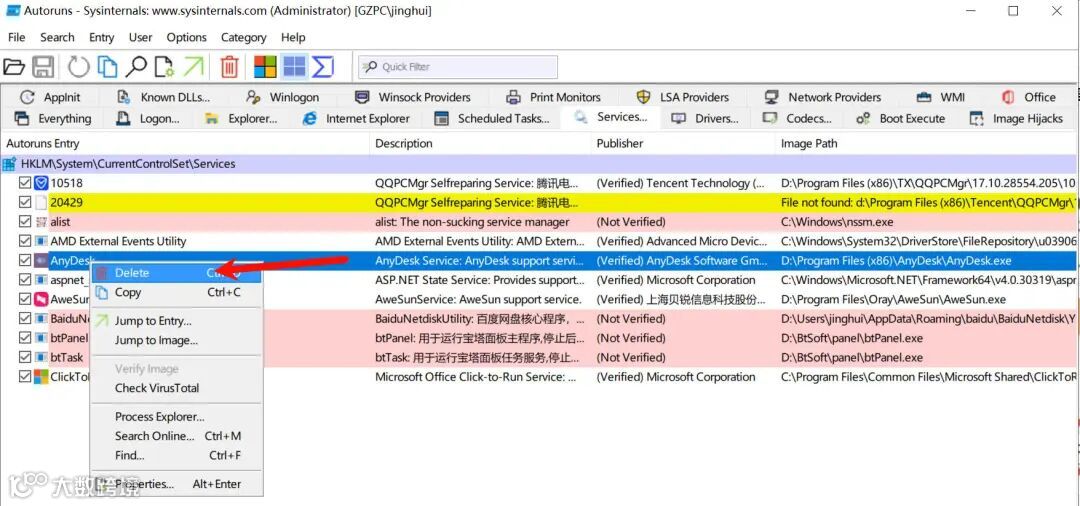The height and width of the screenshot is (506, 1080).
Task: Uncheck the AnyDesk service checkbox
Action: 25,260
